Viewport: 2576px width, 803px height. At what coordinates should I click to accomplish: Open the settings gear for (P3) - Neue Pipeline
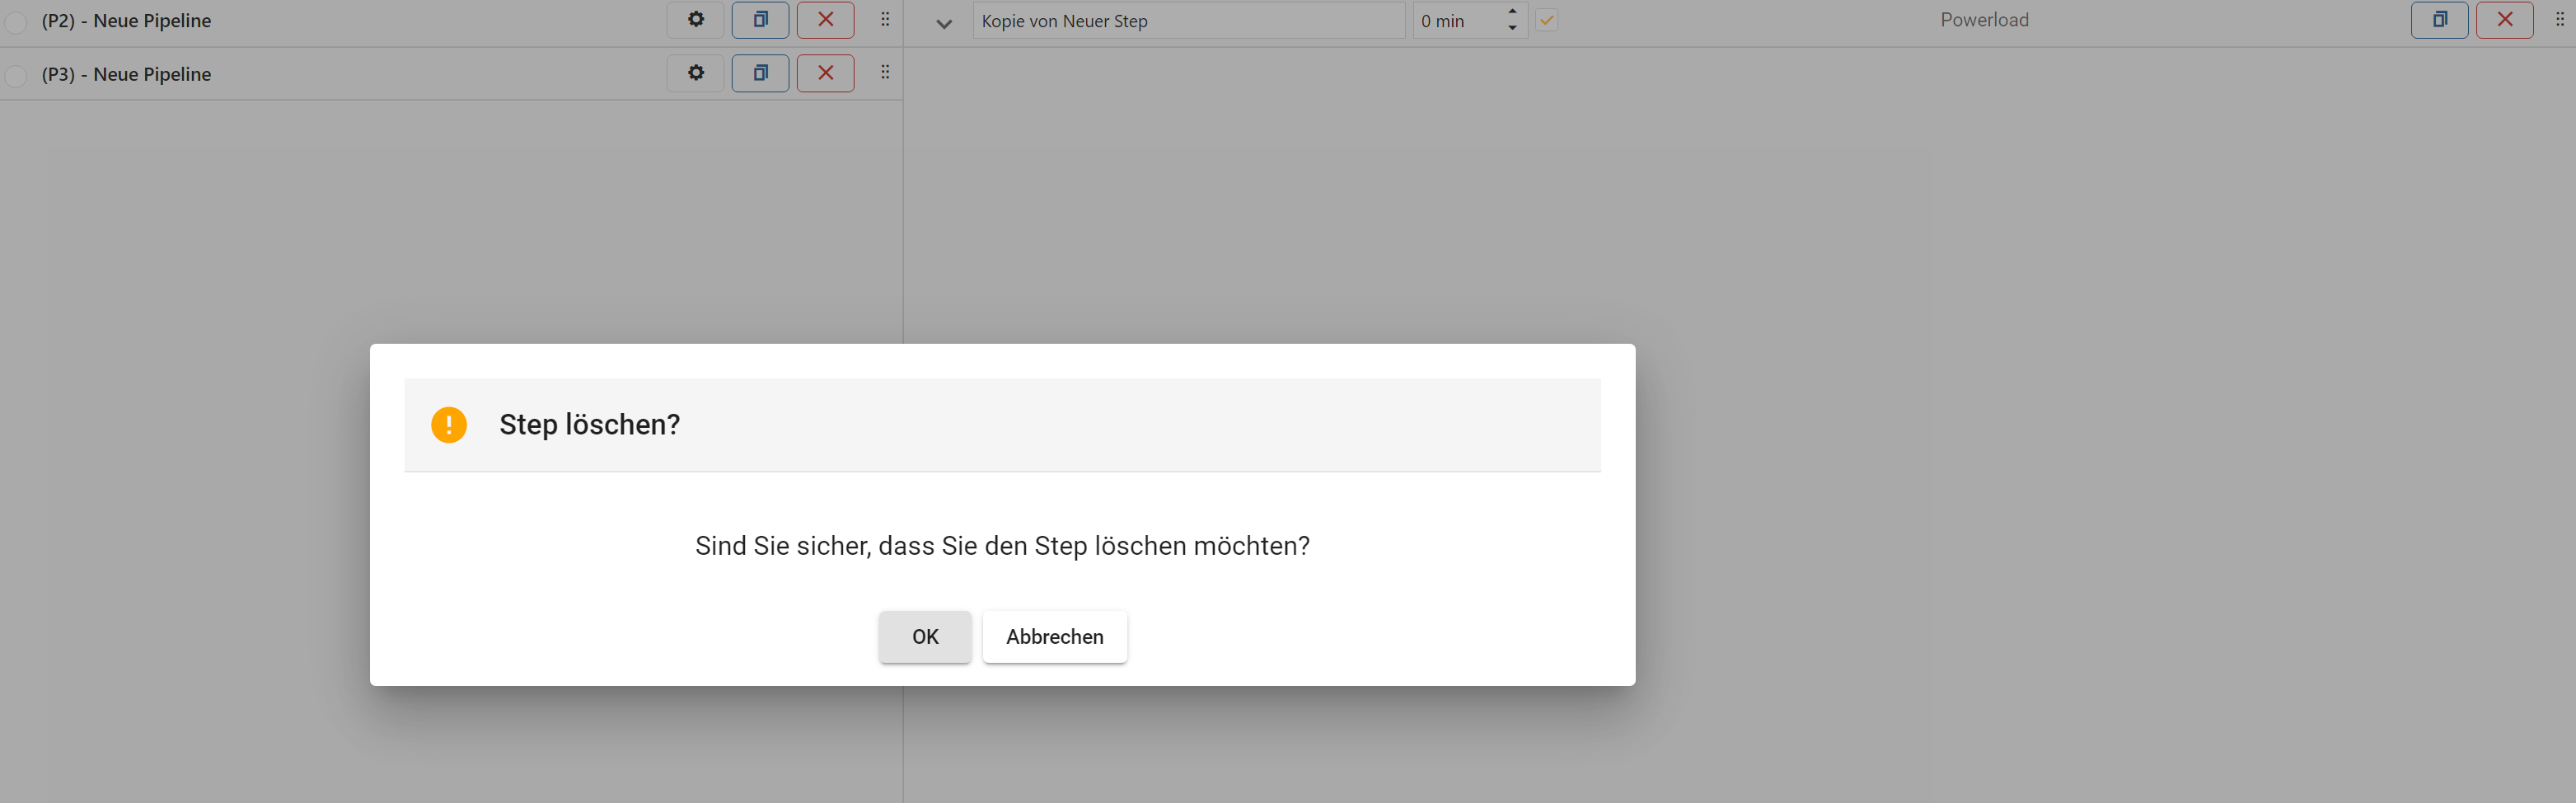pyautogui.click(x=695, y=72)
